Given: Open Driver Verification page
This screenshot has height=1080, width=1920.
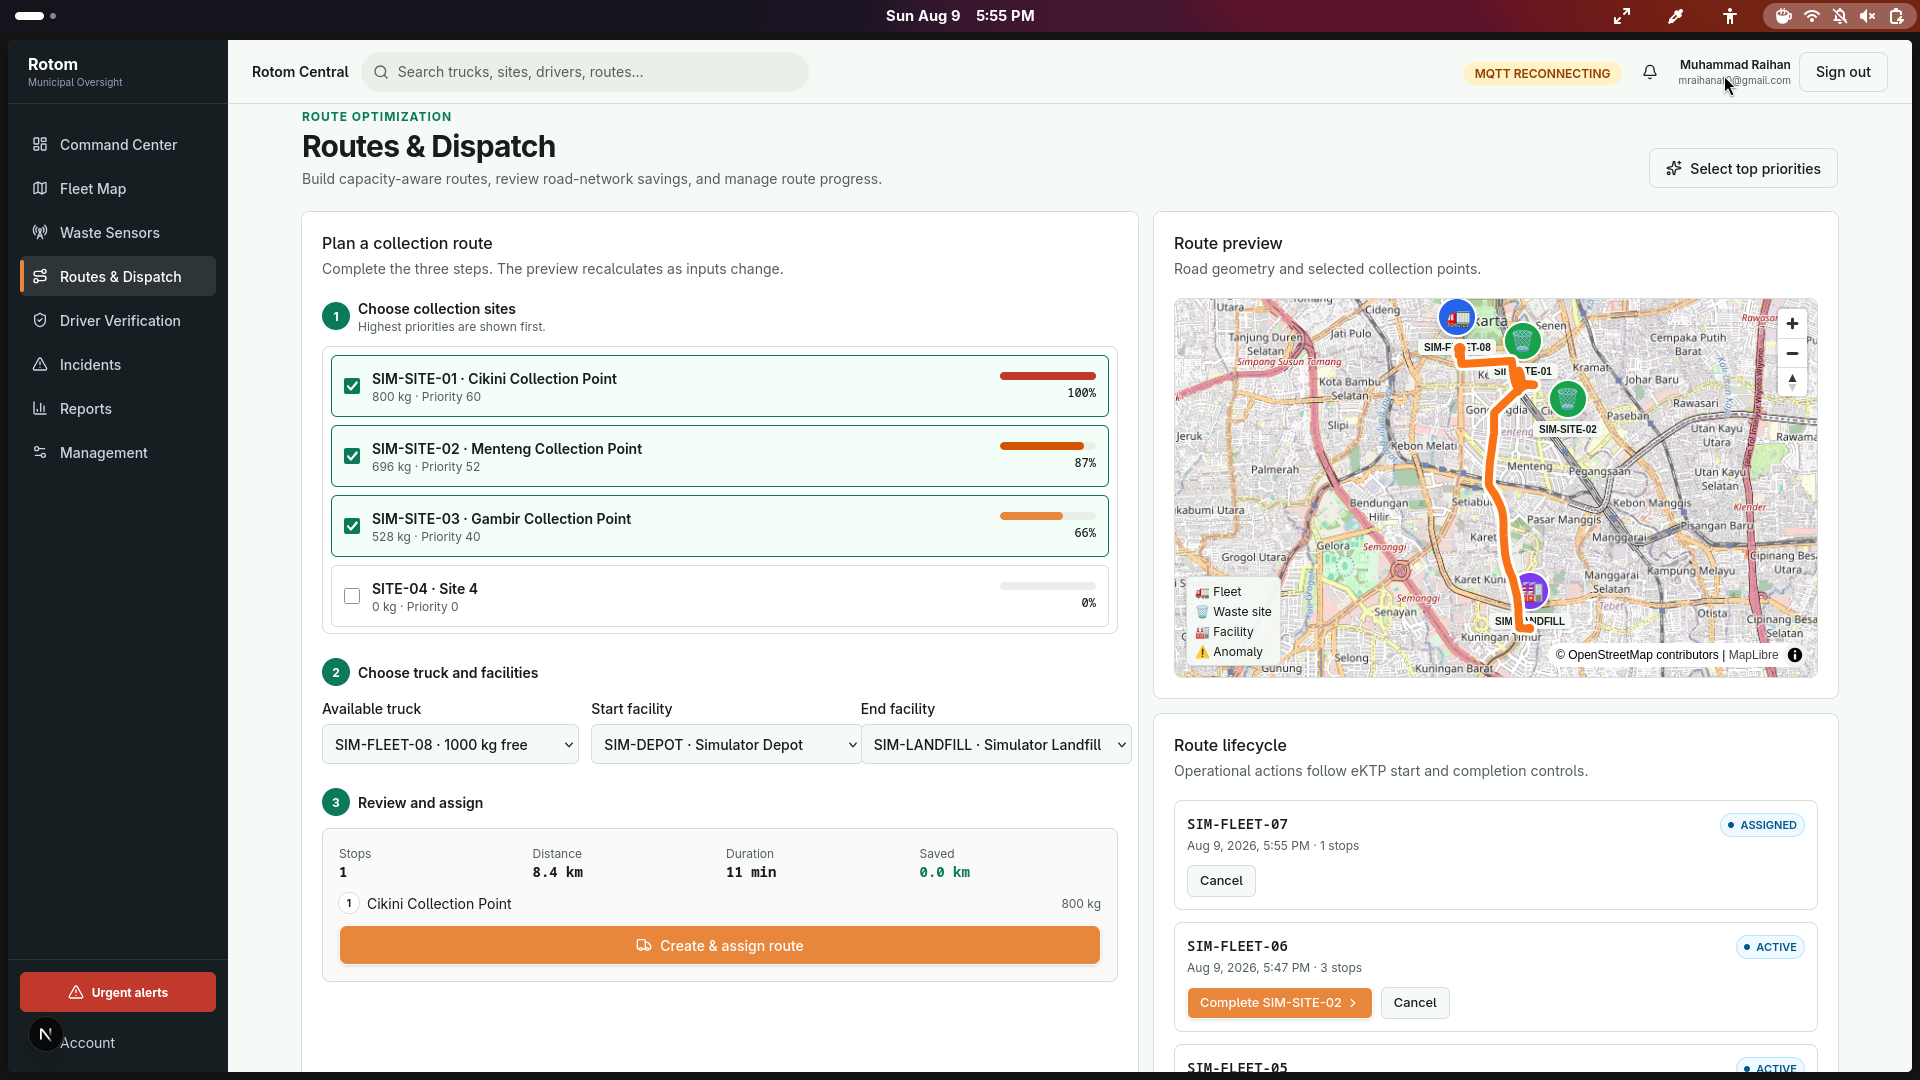Looking at the screenshot, I should click(x=118, y=320).
